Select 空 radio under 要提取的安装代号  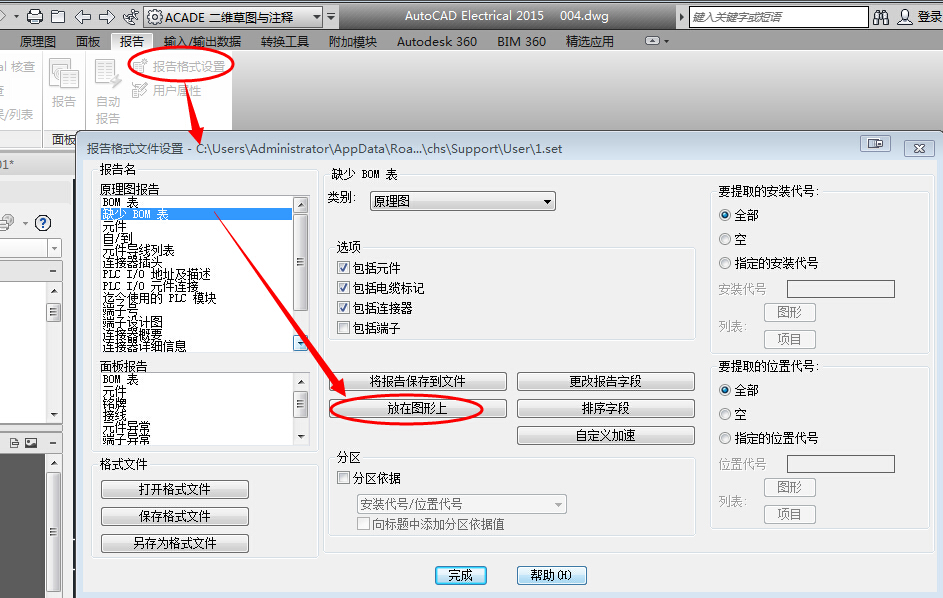pyautogui.click(x=725, y=240)
